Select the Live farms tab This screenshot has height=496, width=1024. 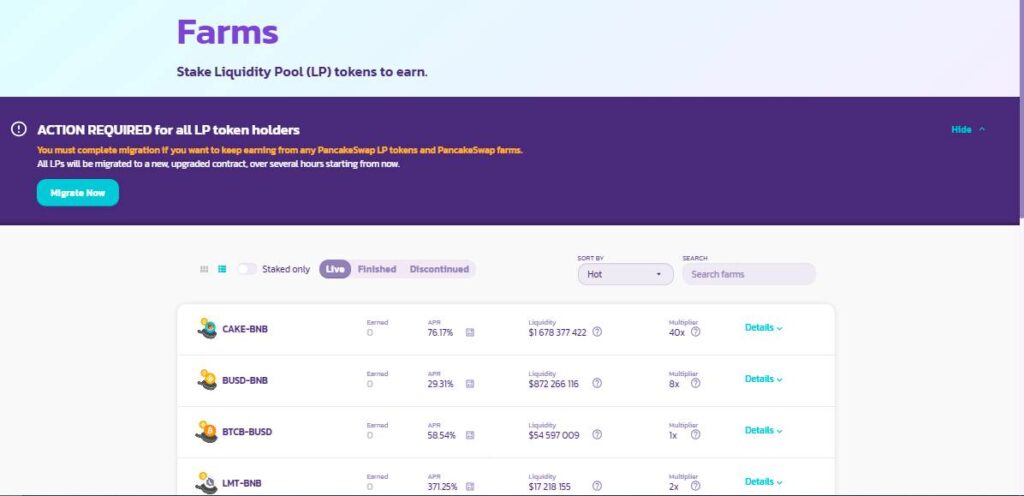point(335,269)
